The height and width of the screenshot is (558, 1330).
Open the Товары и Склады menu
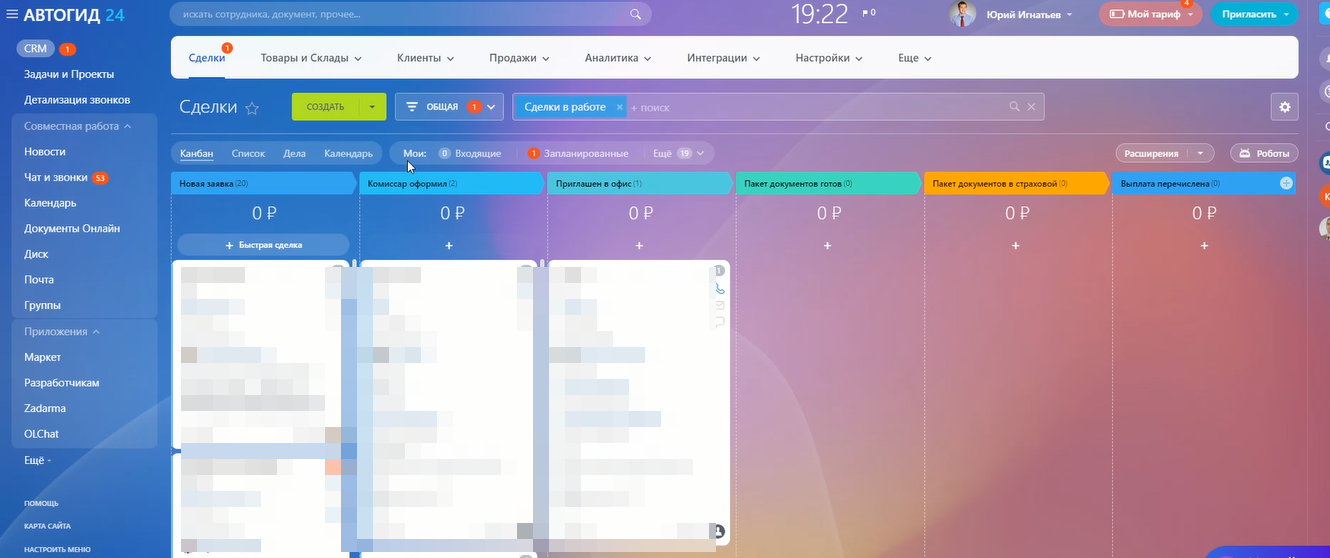click(311, 58)
